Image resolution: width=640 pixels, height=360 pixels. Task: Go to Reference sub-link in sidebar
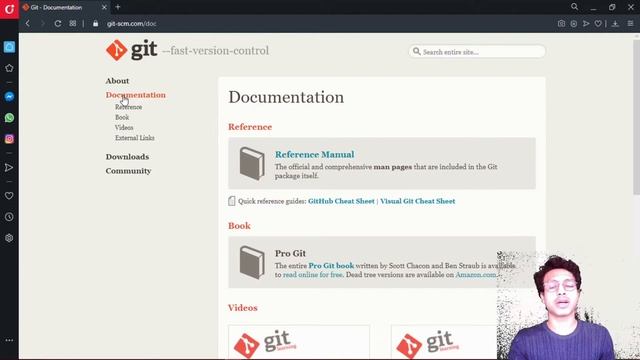(x=129, y=107)
